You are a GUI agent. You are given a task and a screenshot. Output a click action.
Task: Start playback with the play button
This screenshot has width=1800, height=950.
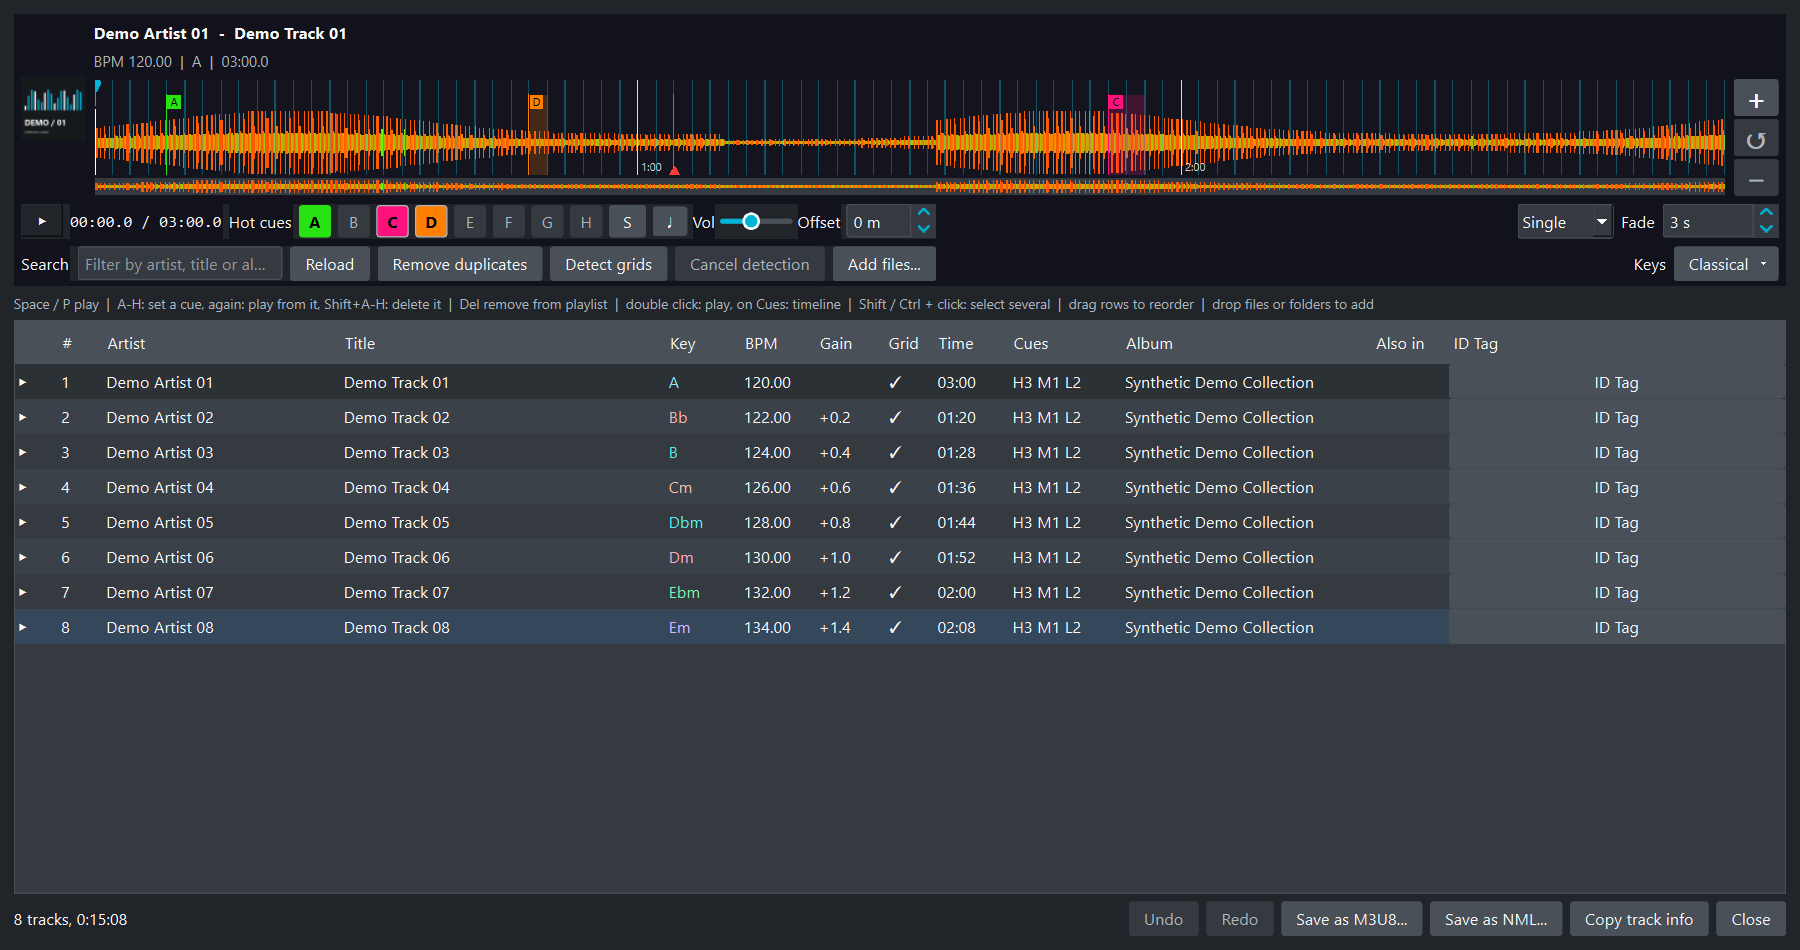click(x=42, y=222)
